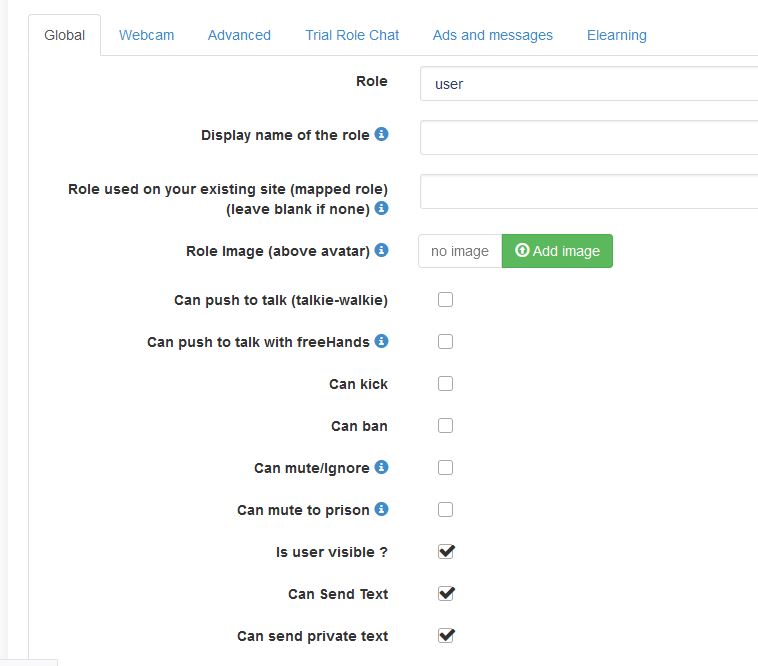This screenshot has width=758, height=666.
Task: Uncheck Can send private text
Action: click(446, 635)
